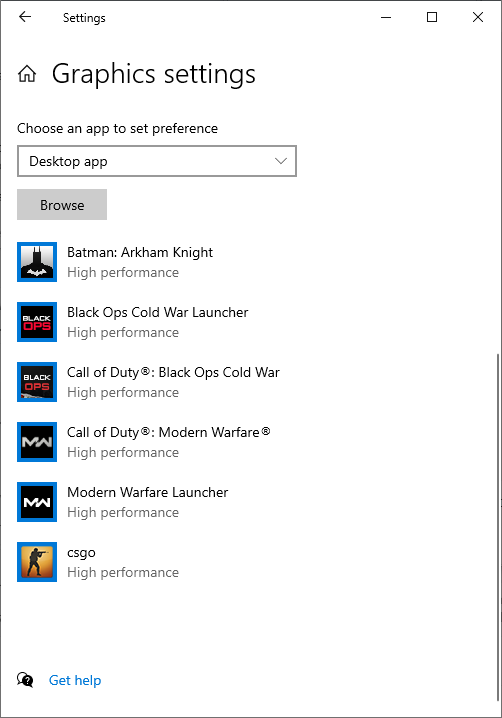This screenshot has width=502, height=718.
Task: Click the Browse button
Action: tap(62, 205)
